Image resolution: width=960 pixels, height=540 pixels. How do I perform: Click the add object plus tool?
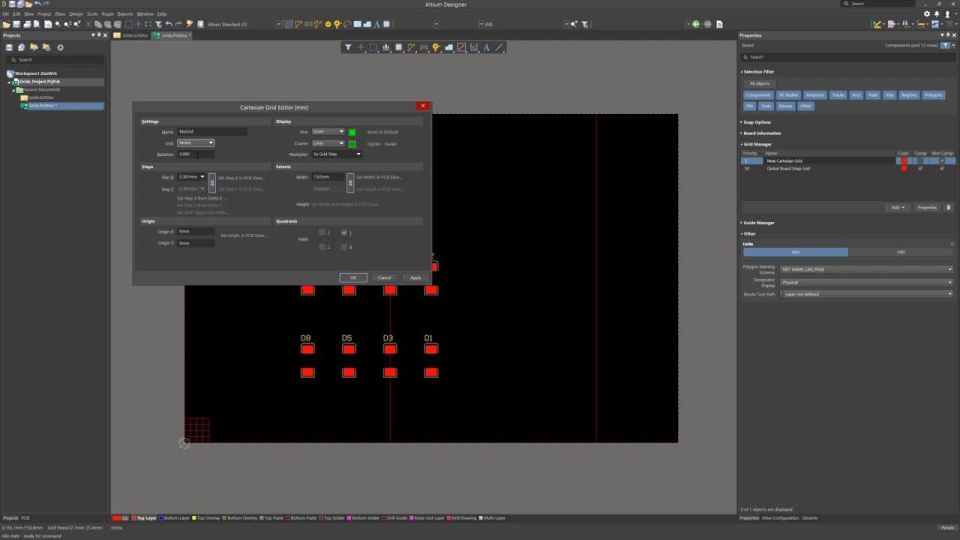tap(361, 47)
